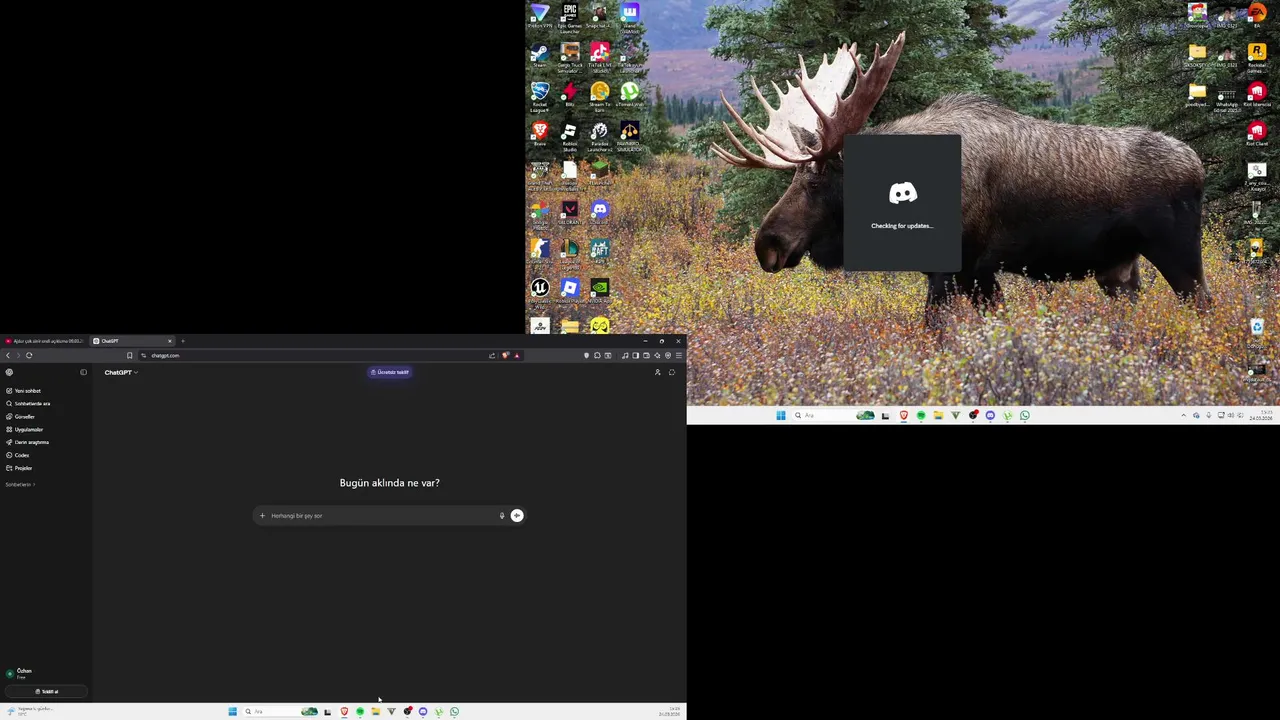Screen dimensions: 1280x720
Task: Click the profile/invite icon in the ChatGPT header
Action: click(x=657, y=372)
